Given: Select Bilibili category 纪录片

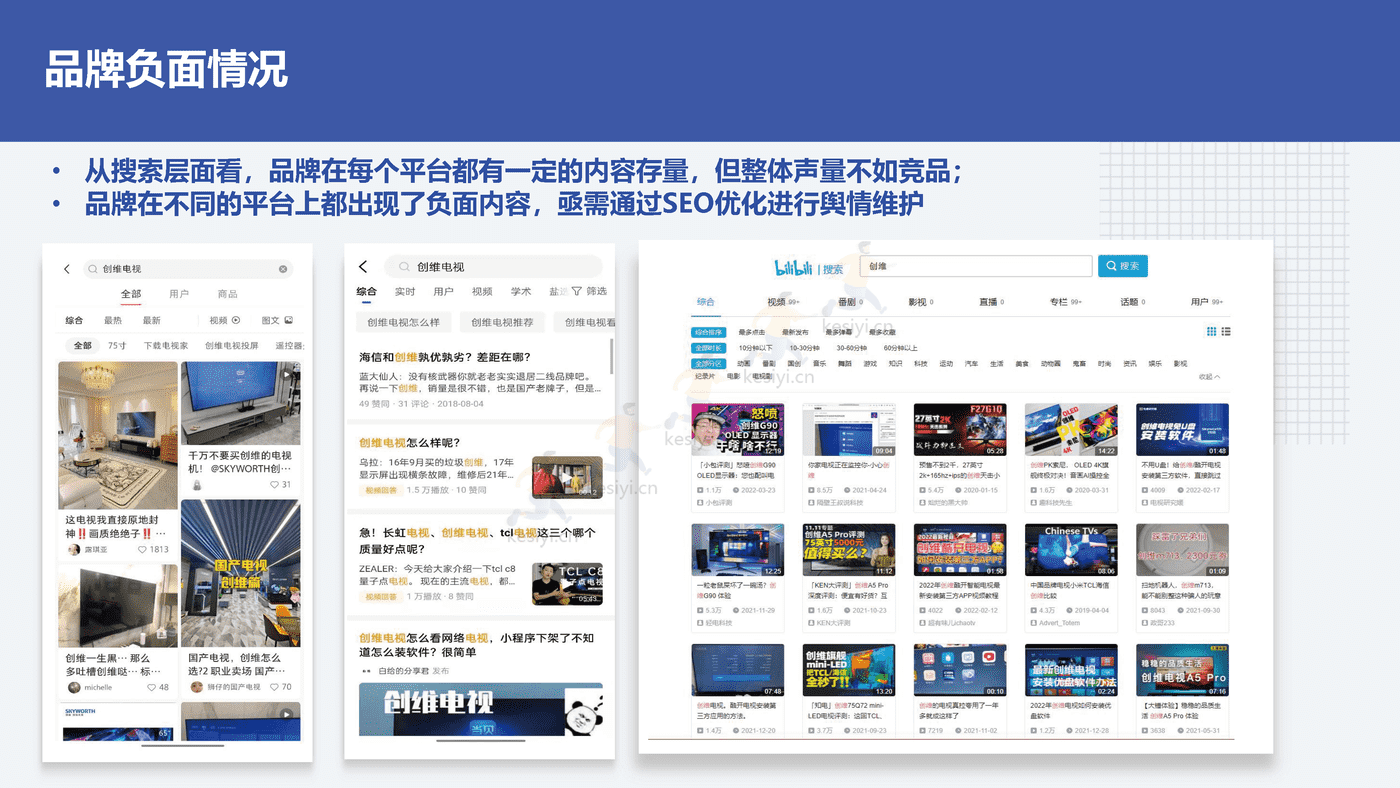Looking at the screenshot, I should pyautogui.click(x=705, y=377).
